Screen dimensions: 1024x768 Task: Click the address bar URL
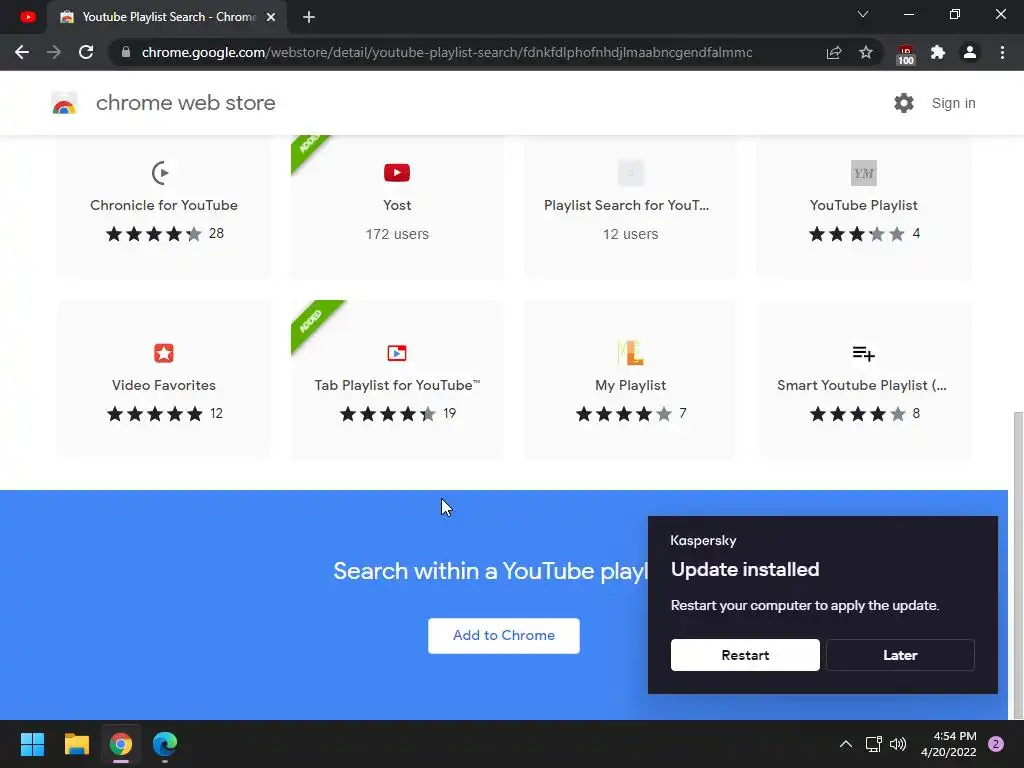coord(447,52)
